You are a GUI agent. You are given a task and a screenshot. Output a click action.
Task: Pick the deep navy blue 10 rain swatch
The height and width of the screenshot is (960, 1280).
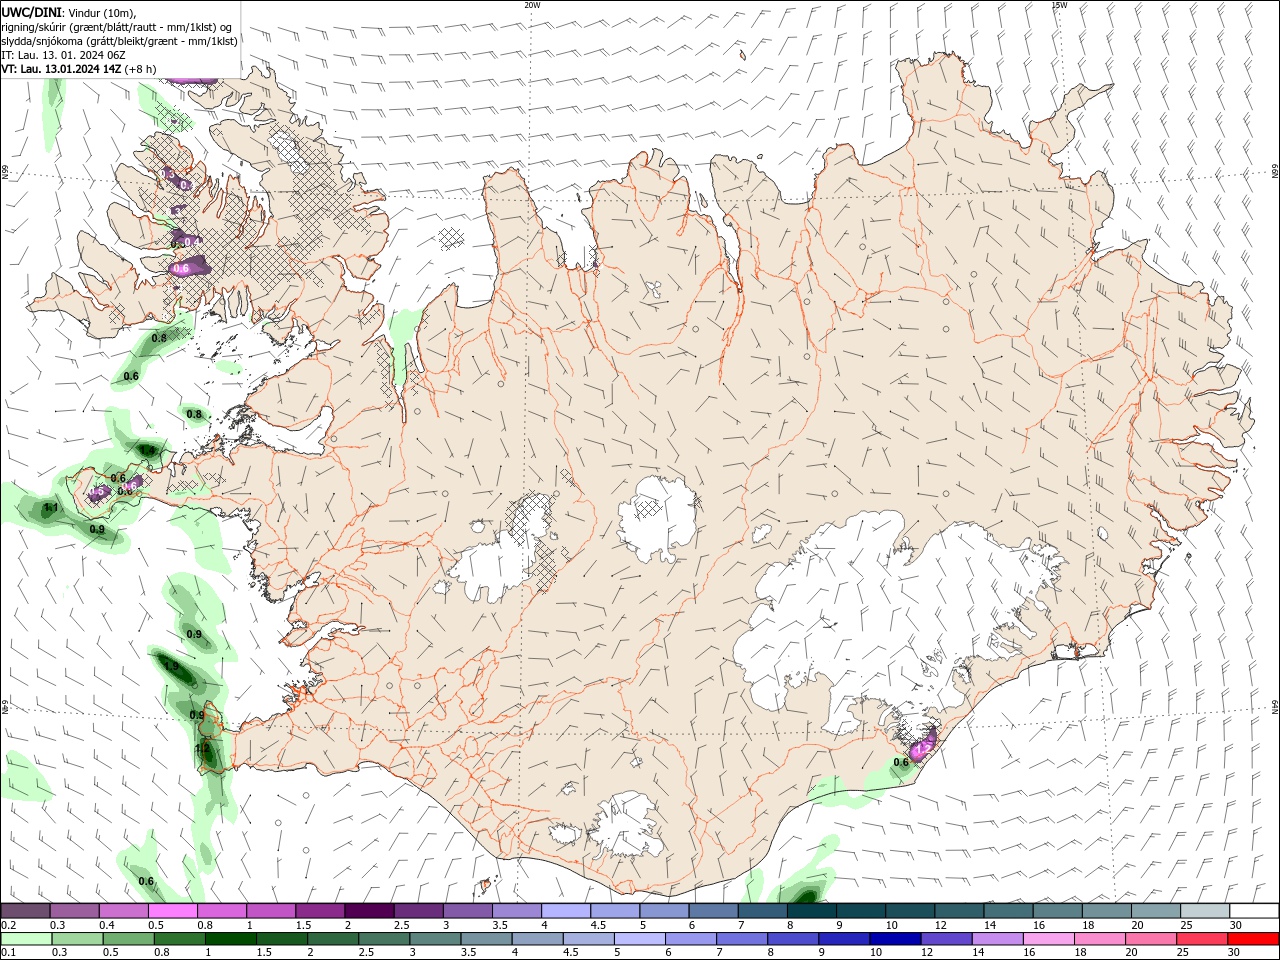coord(894,939)
